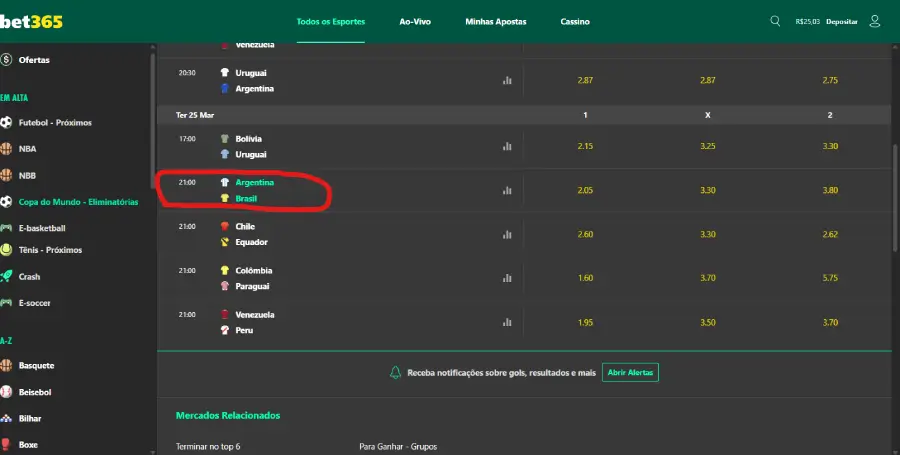This screenshot has height=455, width=900.
Task: Select odds 5.75 for Paraguai win
Action: click(830, 278)
